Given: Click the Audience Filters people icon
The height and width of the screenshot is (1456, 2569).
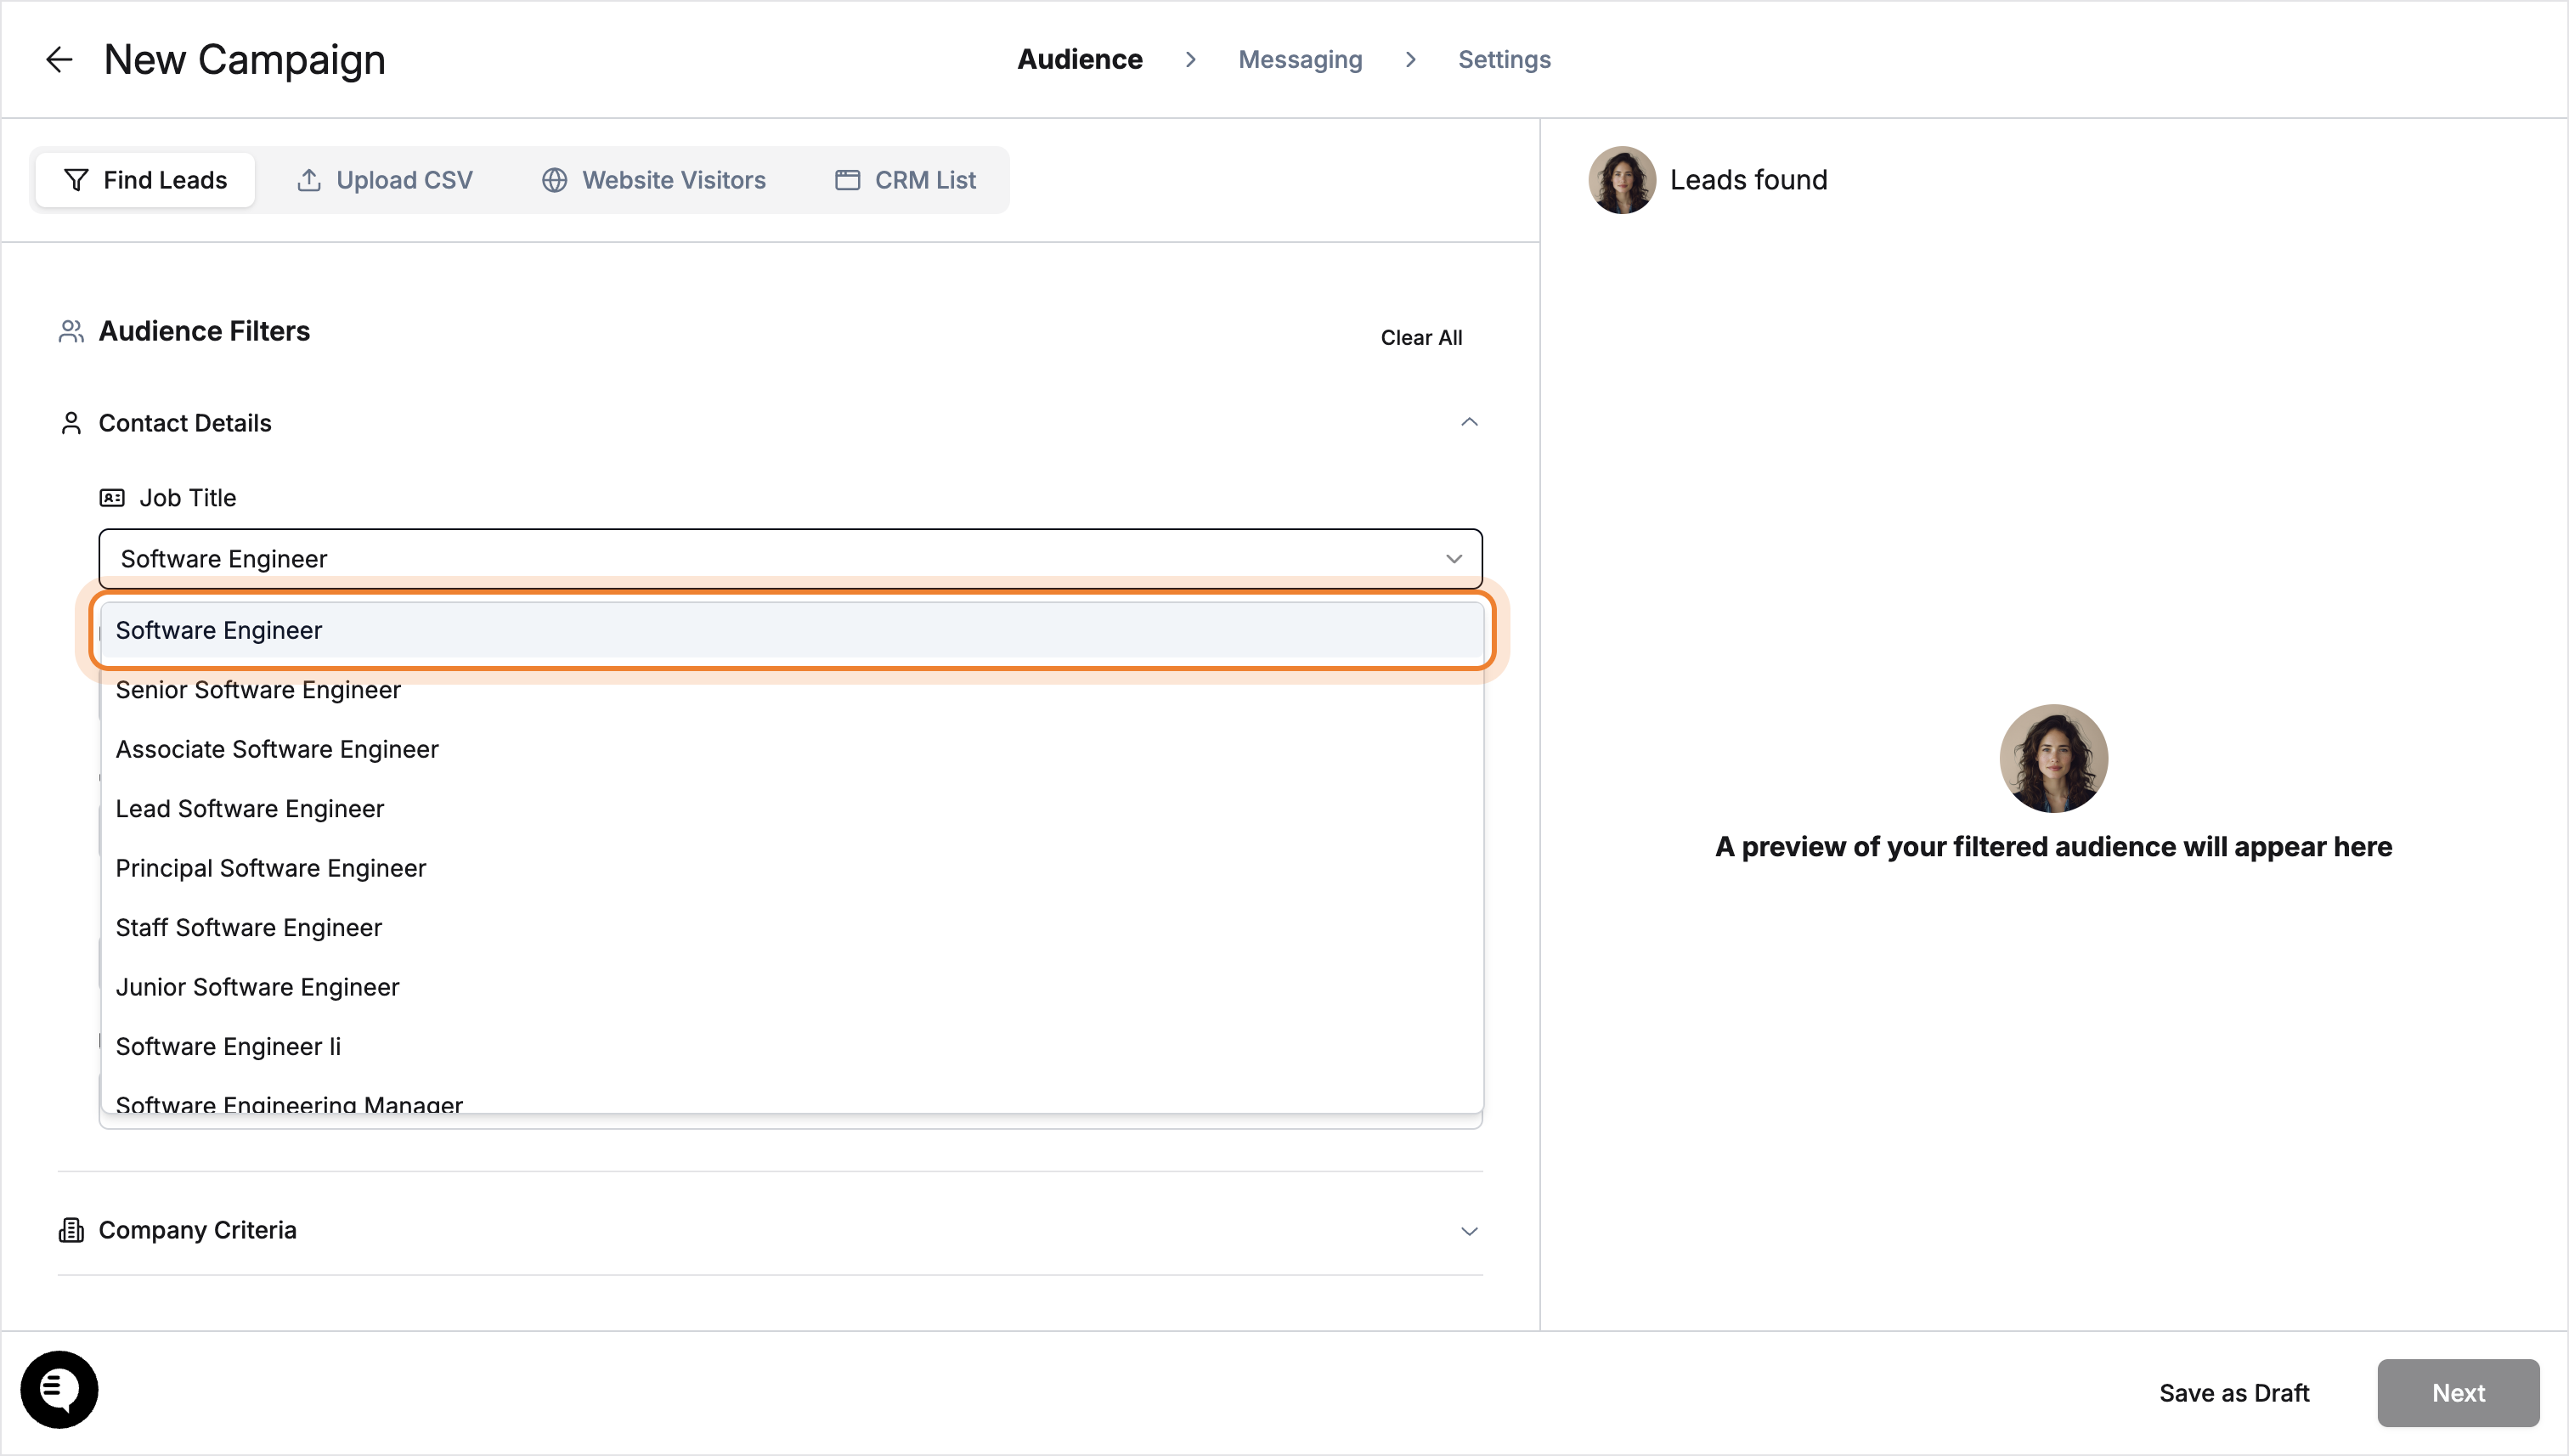Looking at the screenshot, I should coord(71,331).
